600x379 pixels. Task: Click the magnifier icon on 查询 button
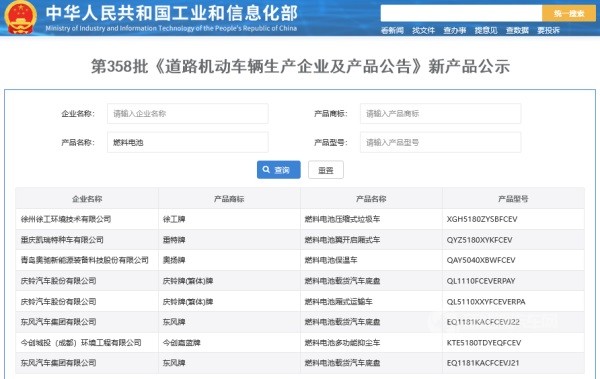266,170
